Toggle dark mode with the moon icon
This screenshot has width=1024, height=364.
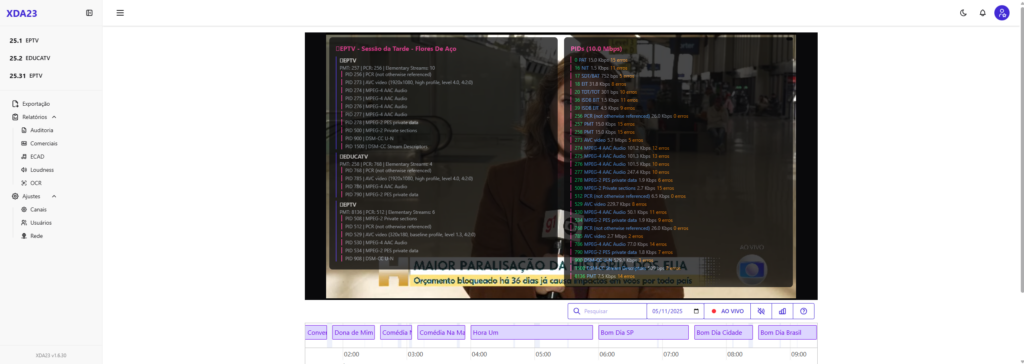pos(963,13)
